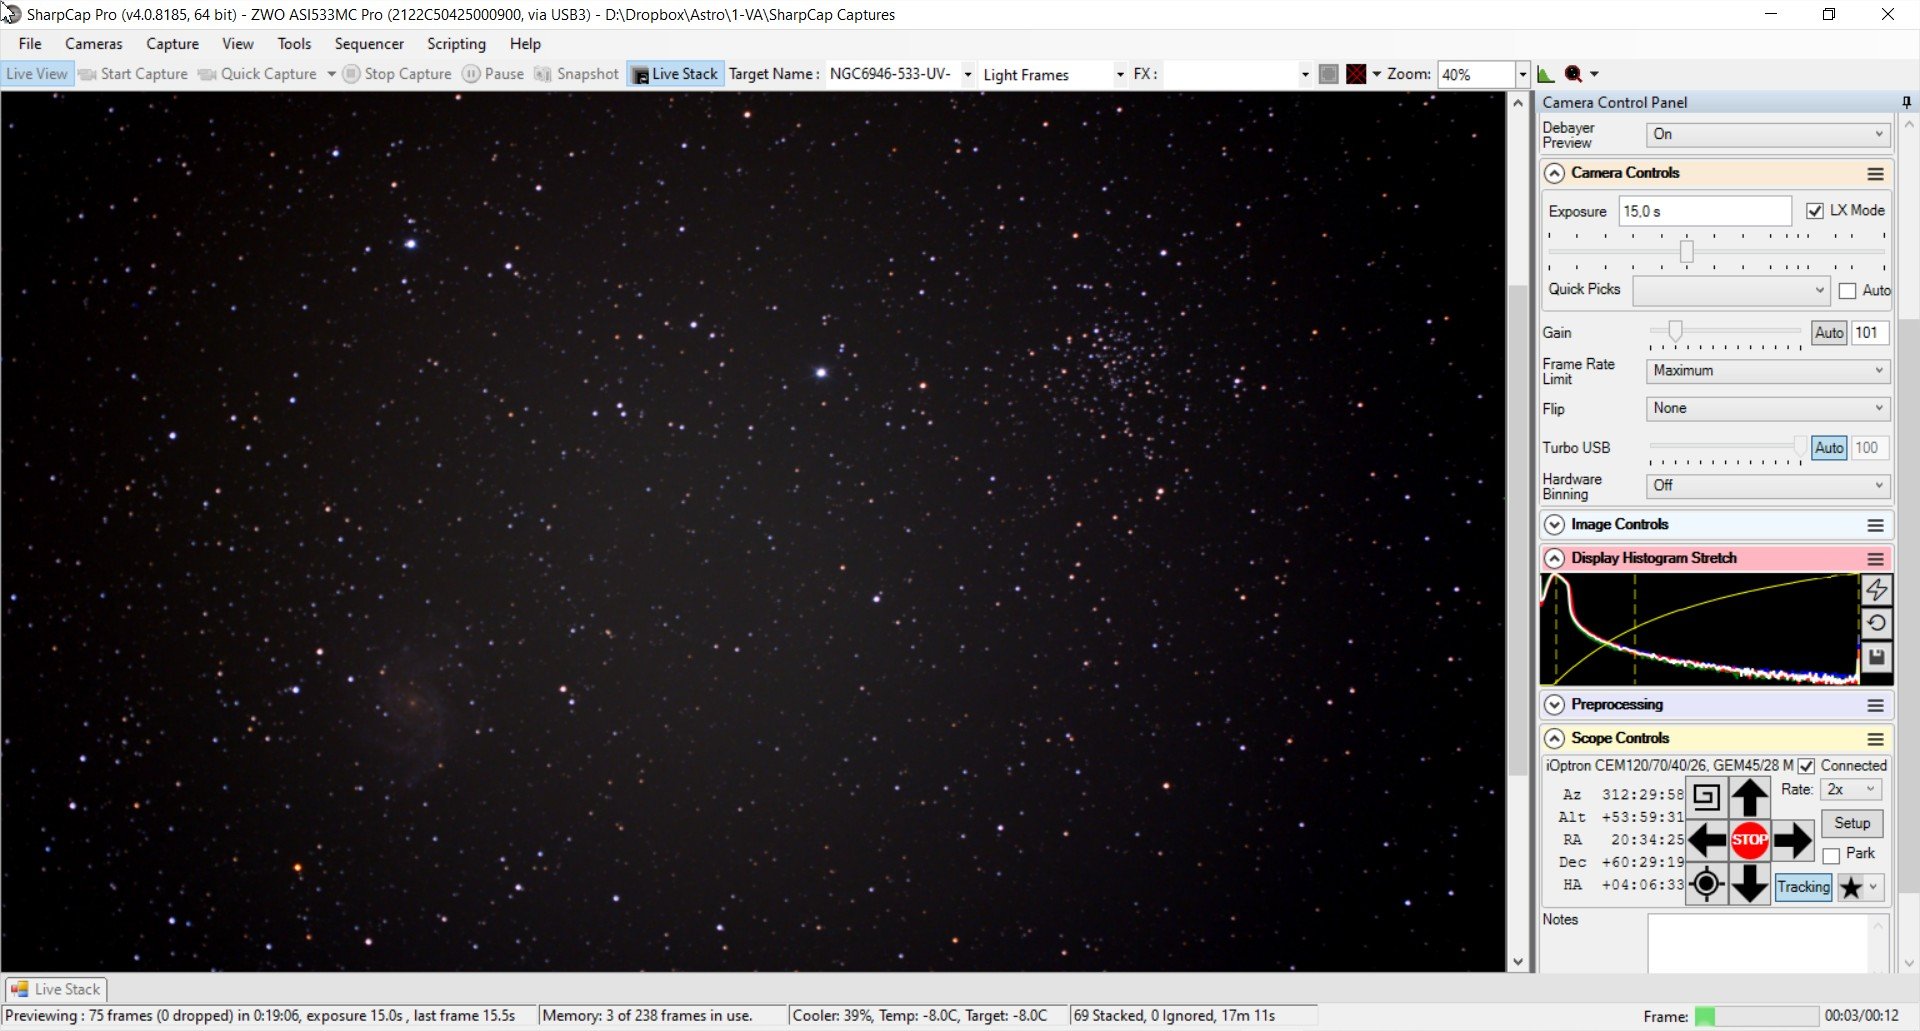Open the Target Name dropdown

pos(967,74)
